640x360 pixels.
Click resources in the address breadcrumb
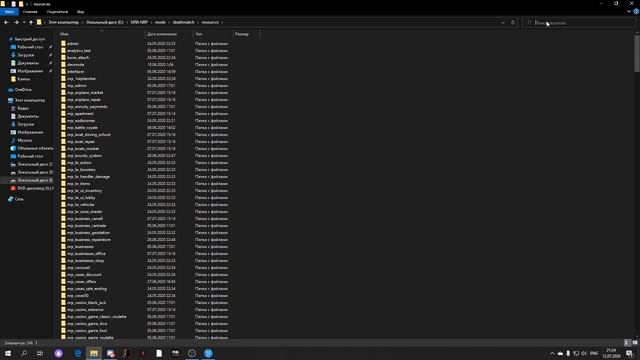pos(210,22)
